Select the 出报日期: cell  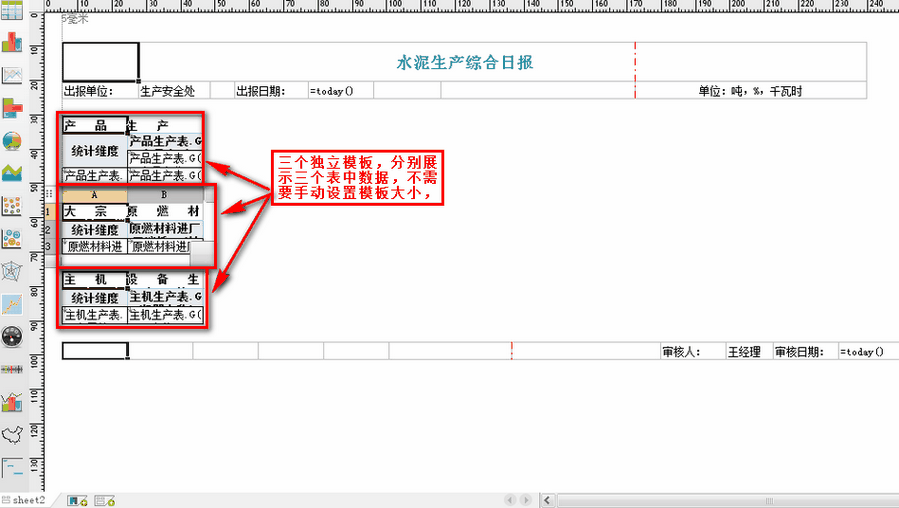coord(271,91)
